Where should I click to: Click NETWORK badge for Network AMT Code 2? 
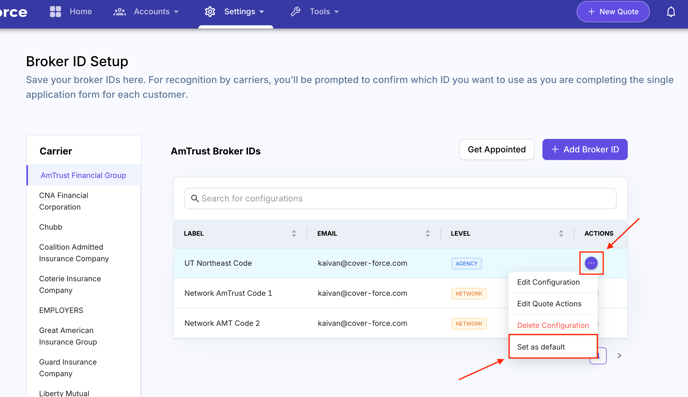[x=469, y=324]
